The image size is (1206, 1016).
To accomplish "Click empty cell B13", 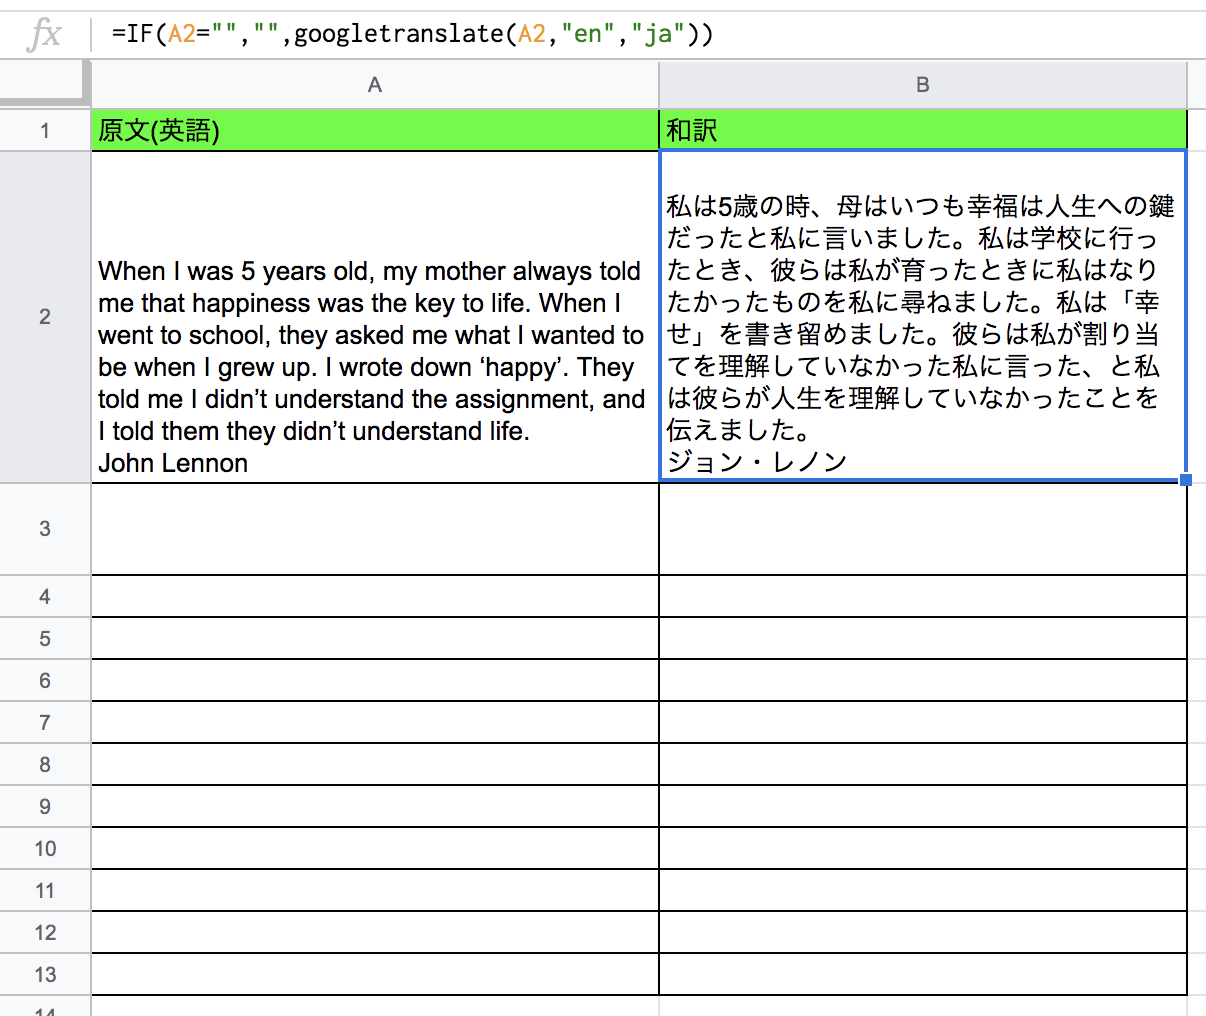I will click(x=923, y=974).
